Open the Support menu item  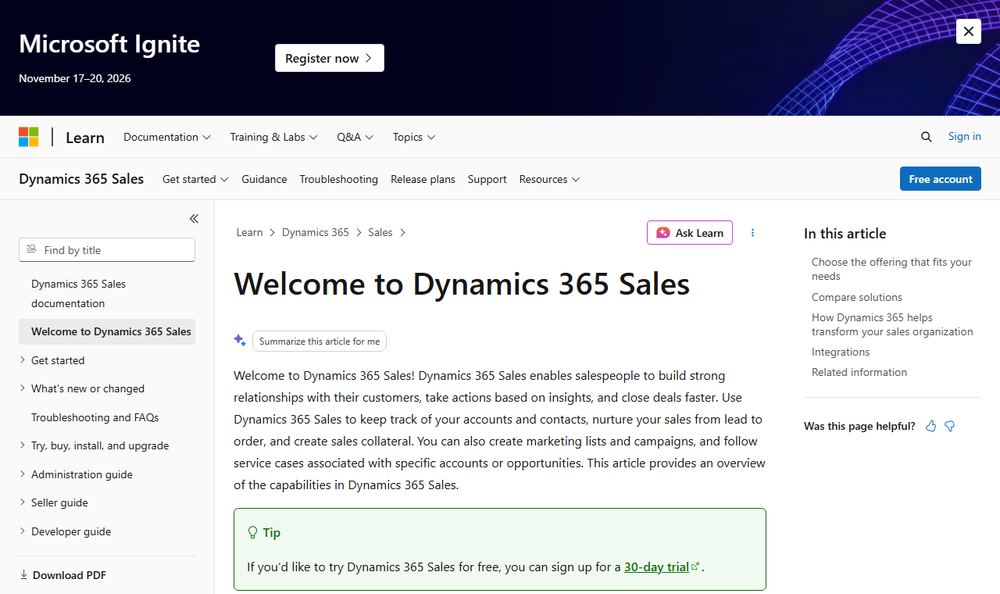[487, 179]
